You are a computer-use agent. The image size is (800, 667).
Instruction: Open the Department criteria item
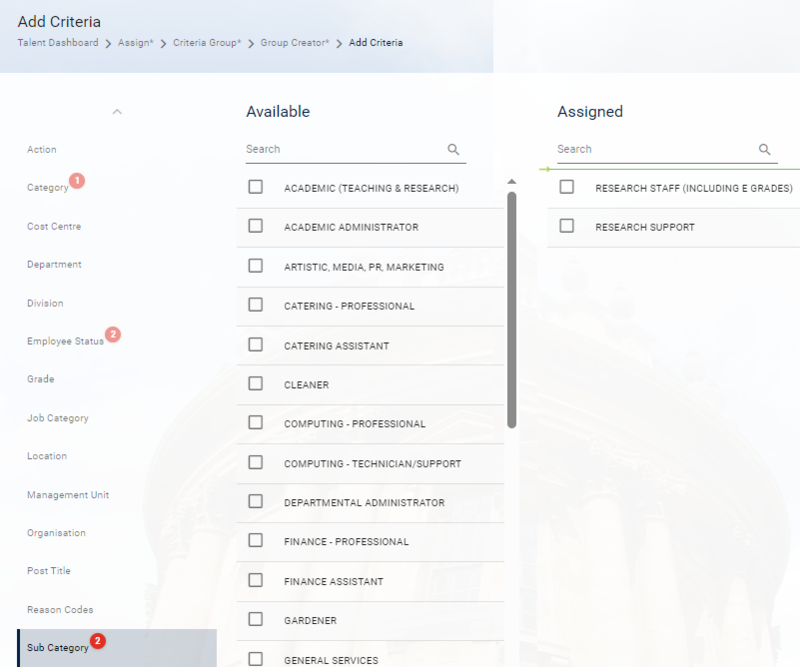(x=54, y=265)
